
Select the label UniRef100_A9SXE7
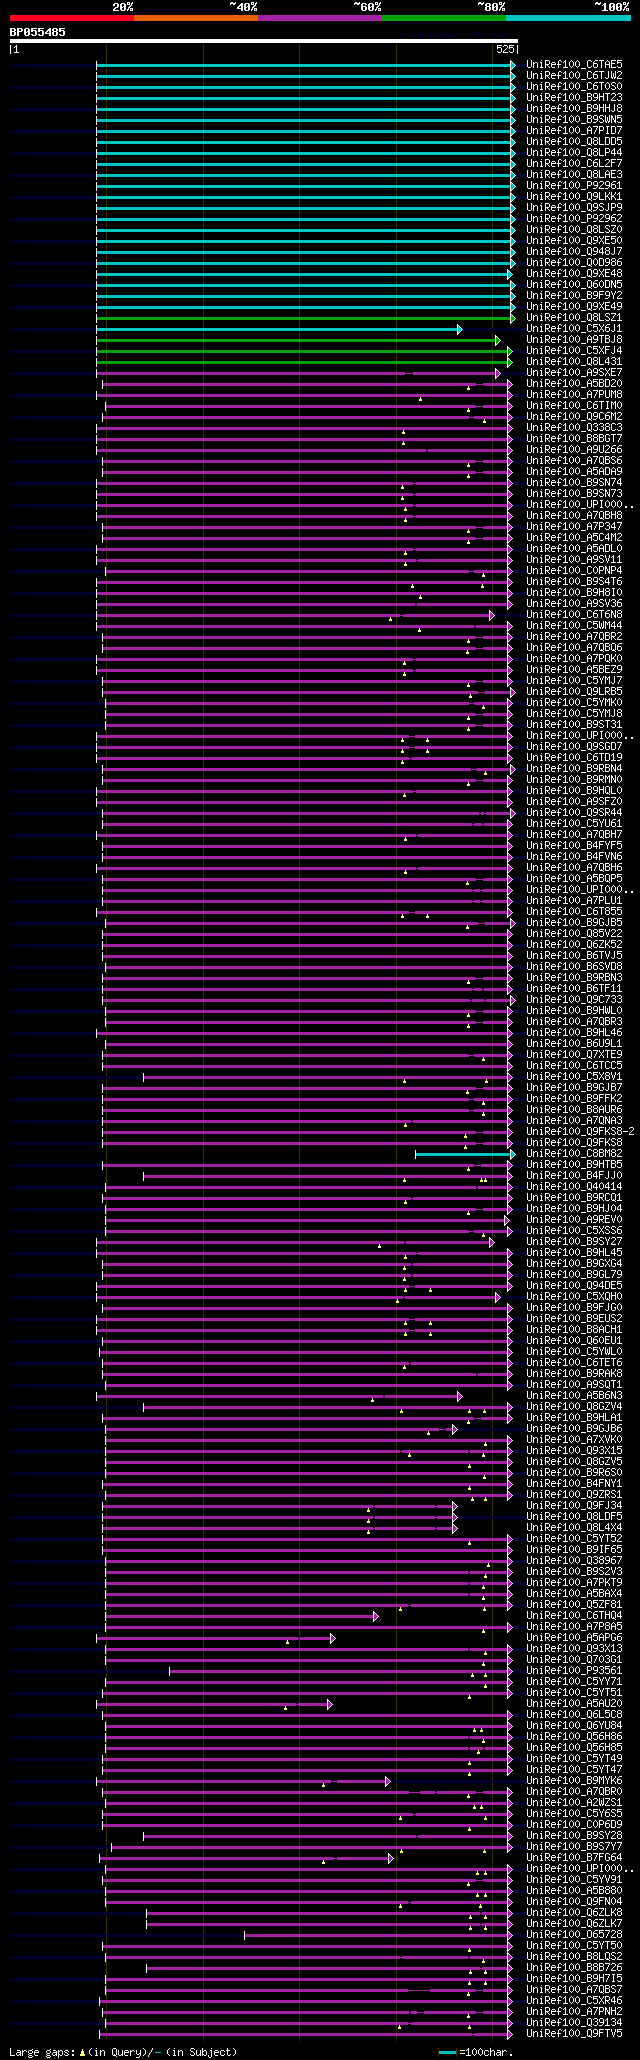(574, 372)
